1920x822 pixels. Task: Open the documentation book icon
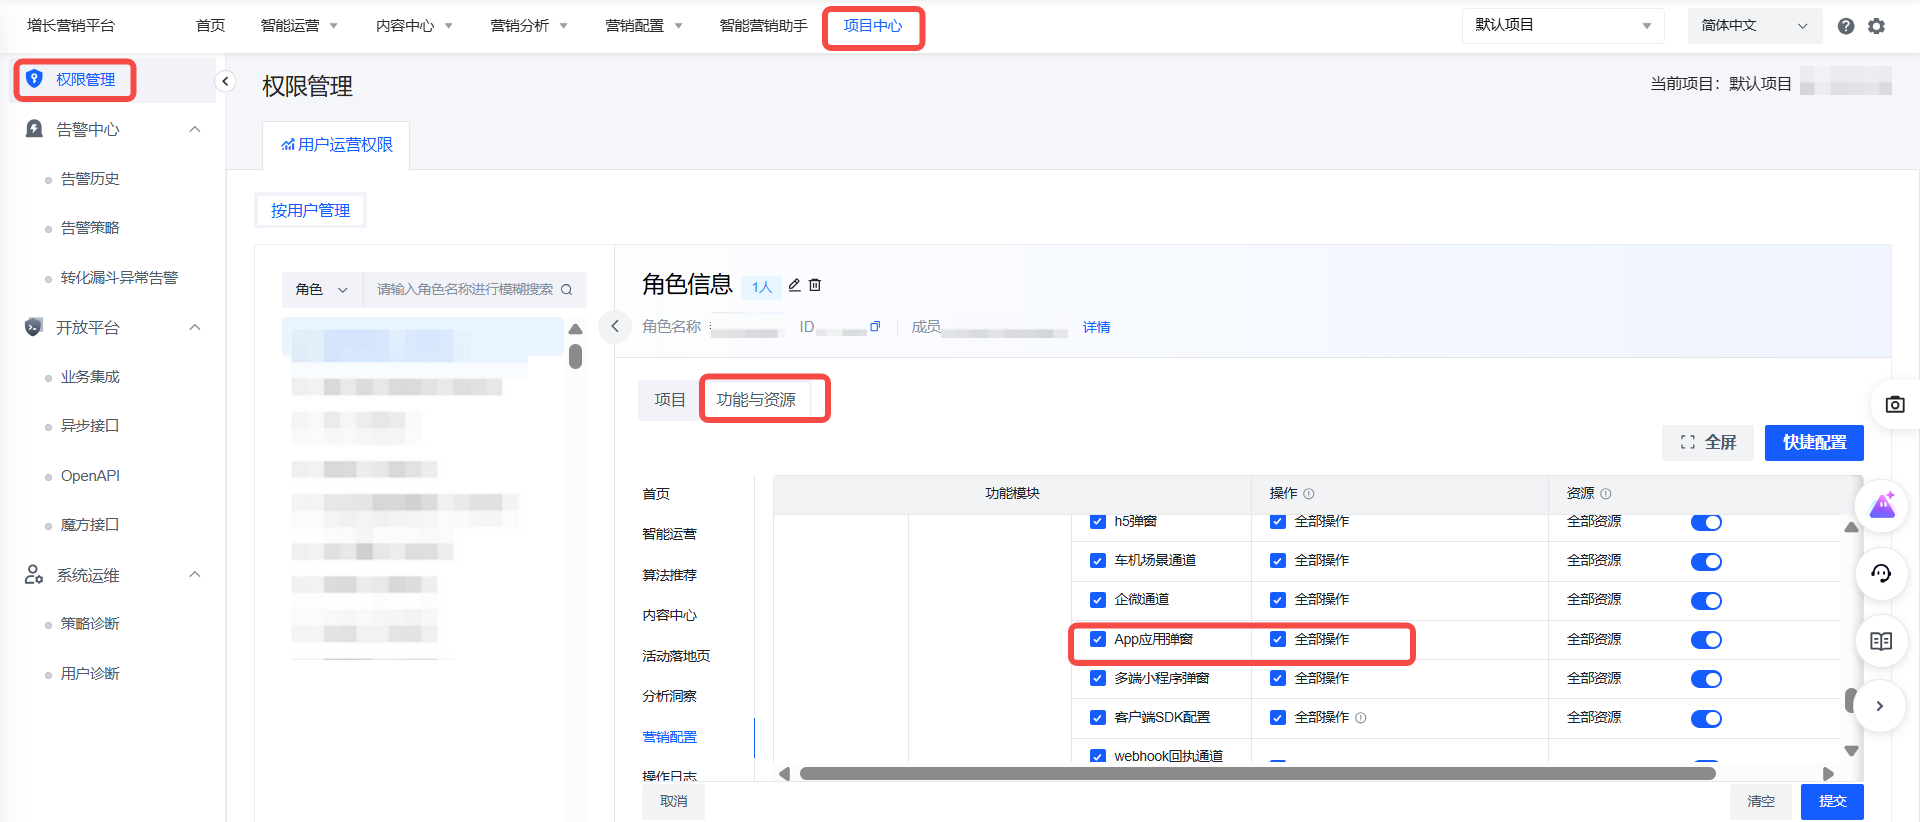coord(1881,641)
